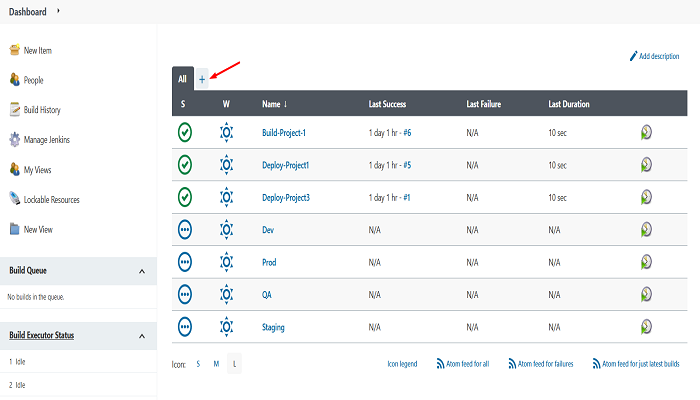Click not-built status icon for Dev
The width and height of the screenshot is (700, 400).
(185, 229)
